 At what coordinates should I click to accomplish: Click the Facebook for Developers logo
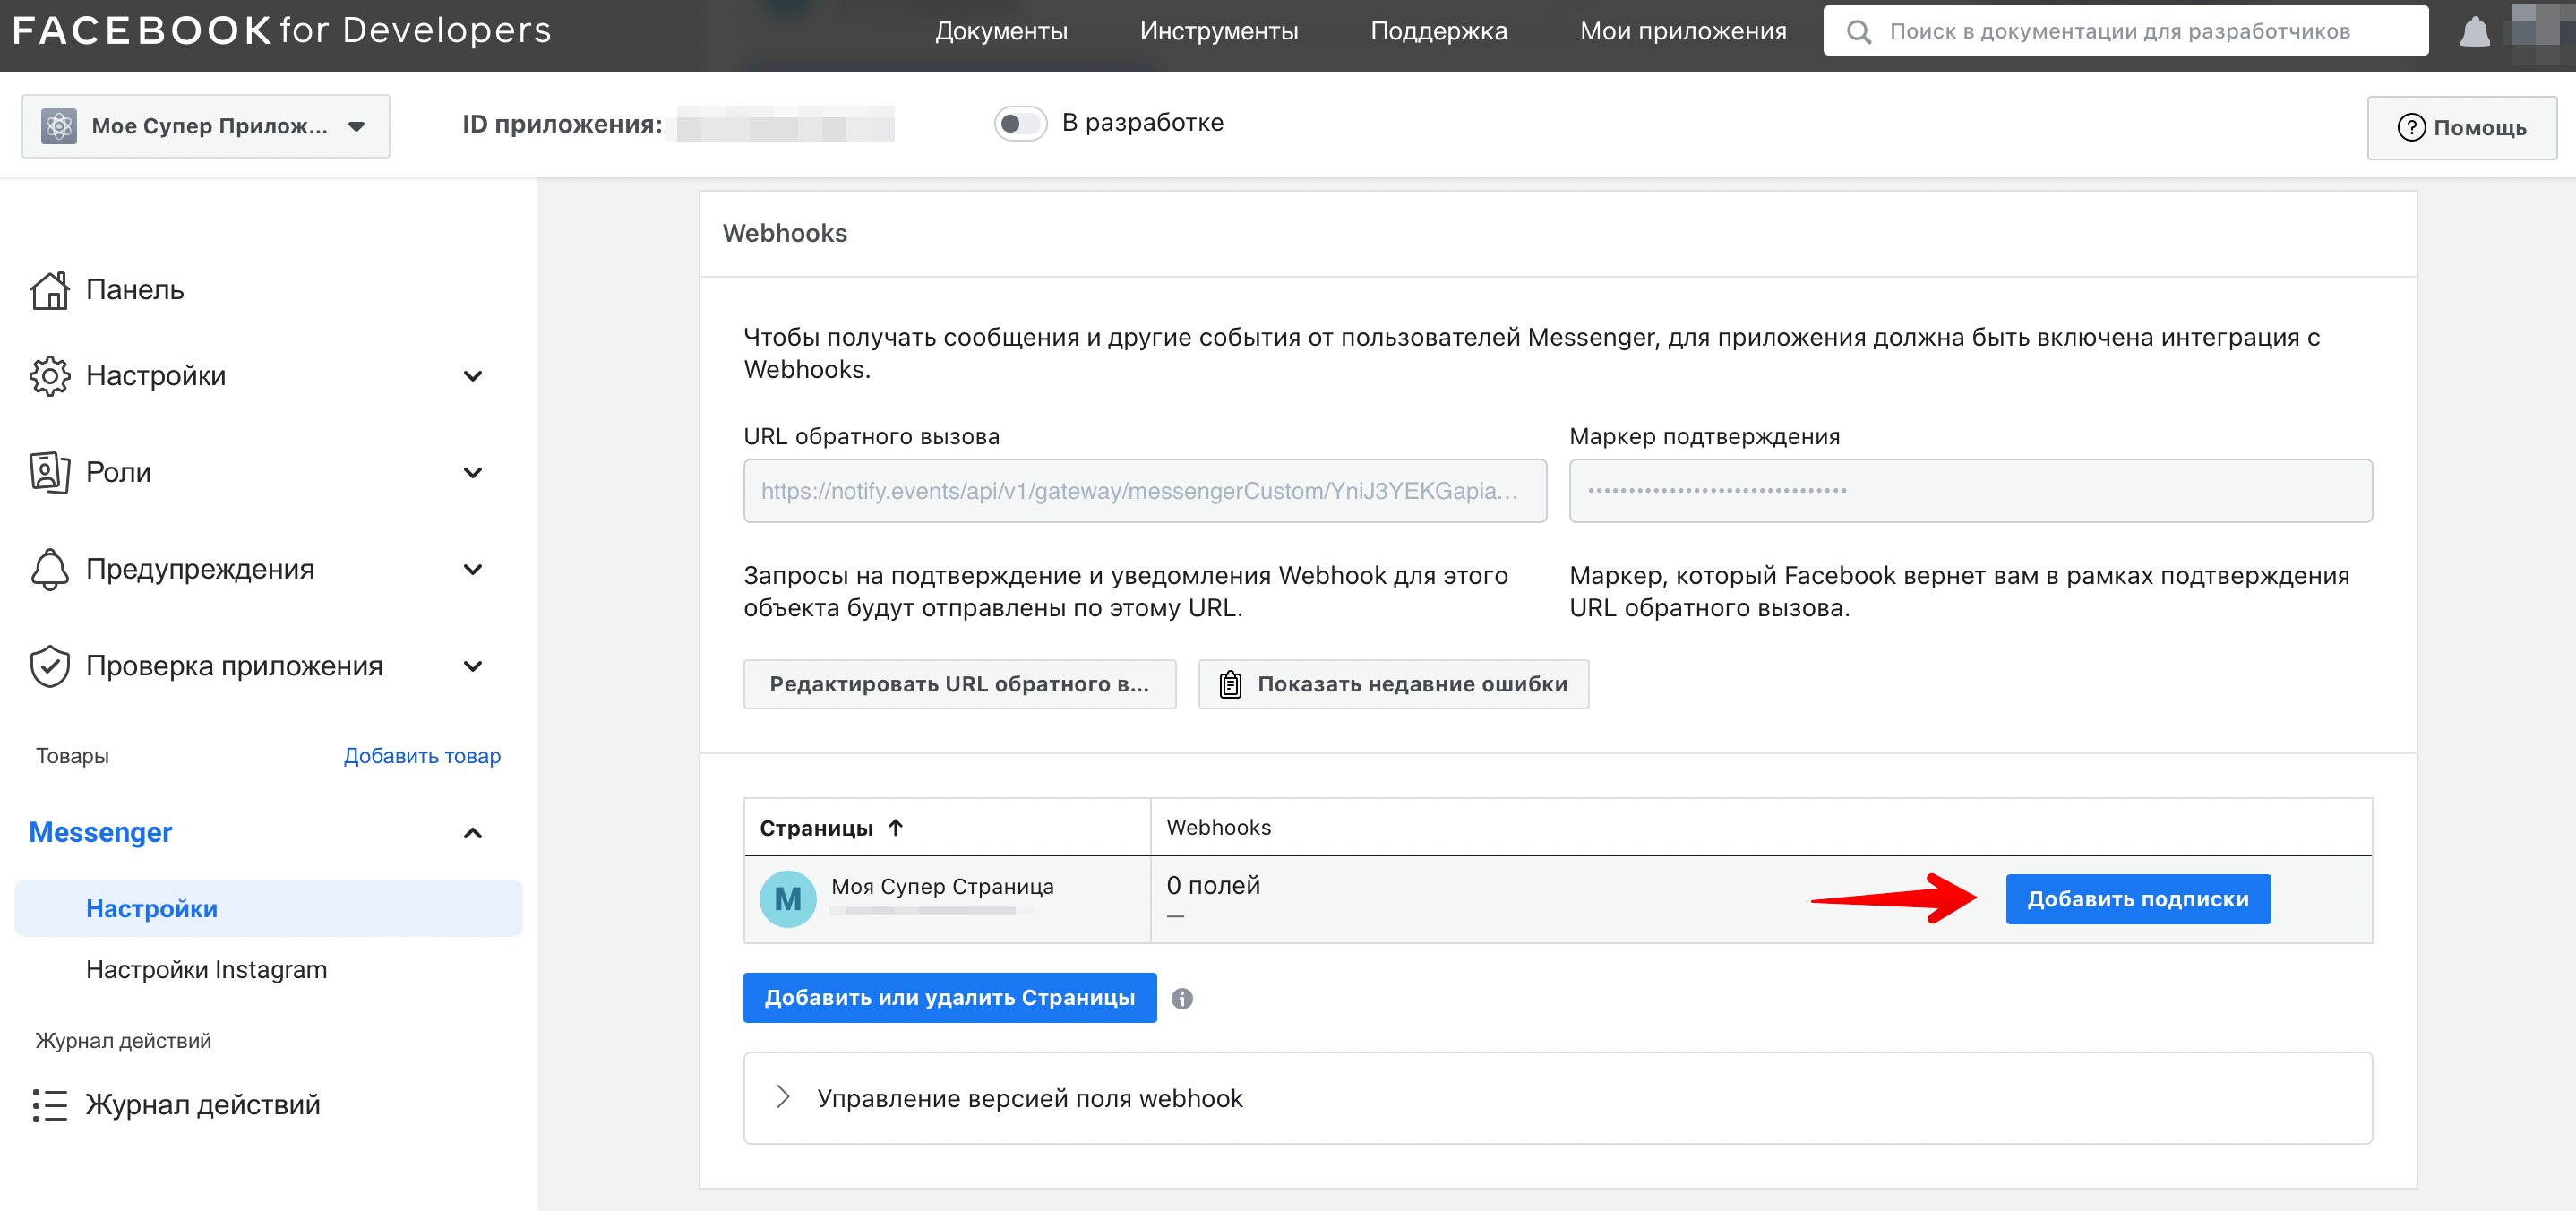click(281, 30)
